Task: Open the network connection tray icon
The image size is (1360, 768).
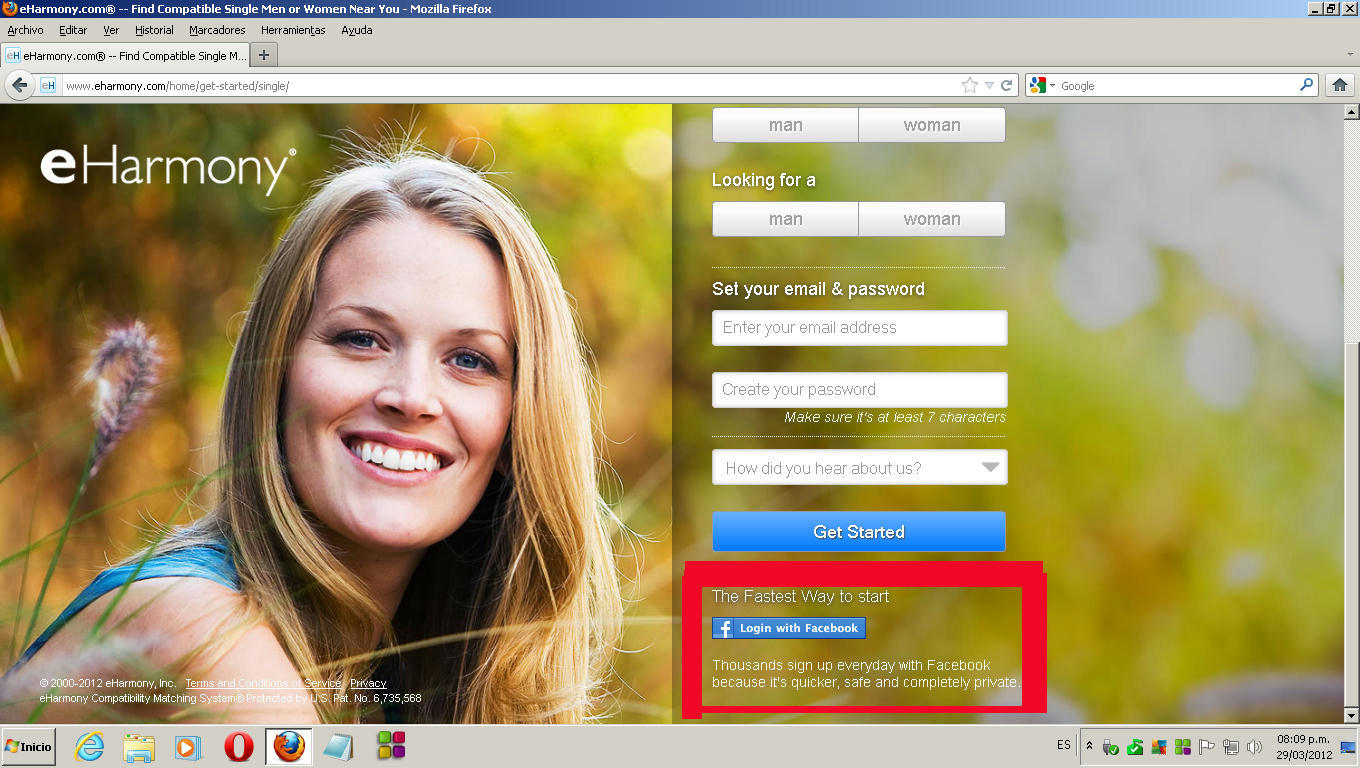Action: (1231, 747)
